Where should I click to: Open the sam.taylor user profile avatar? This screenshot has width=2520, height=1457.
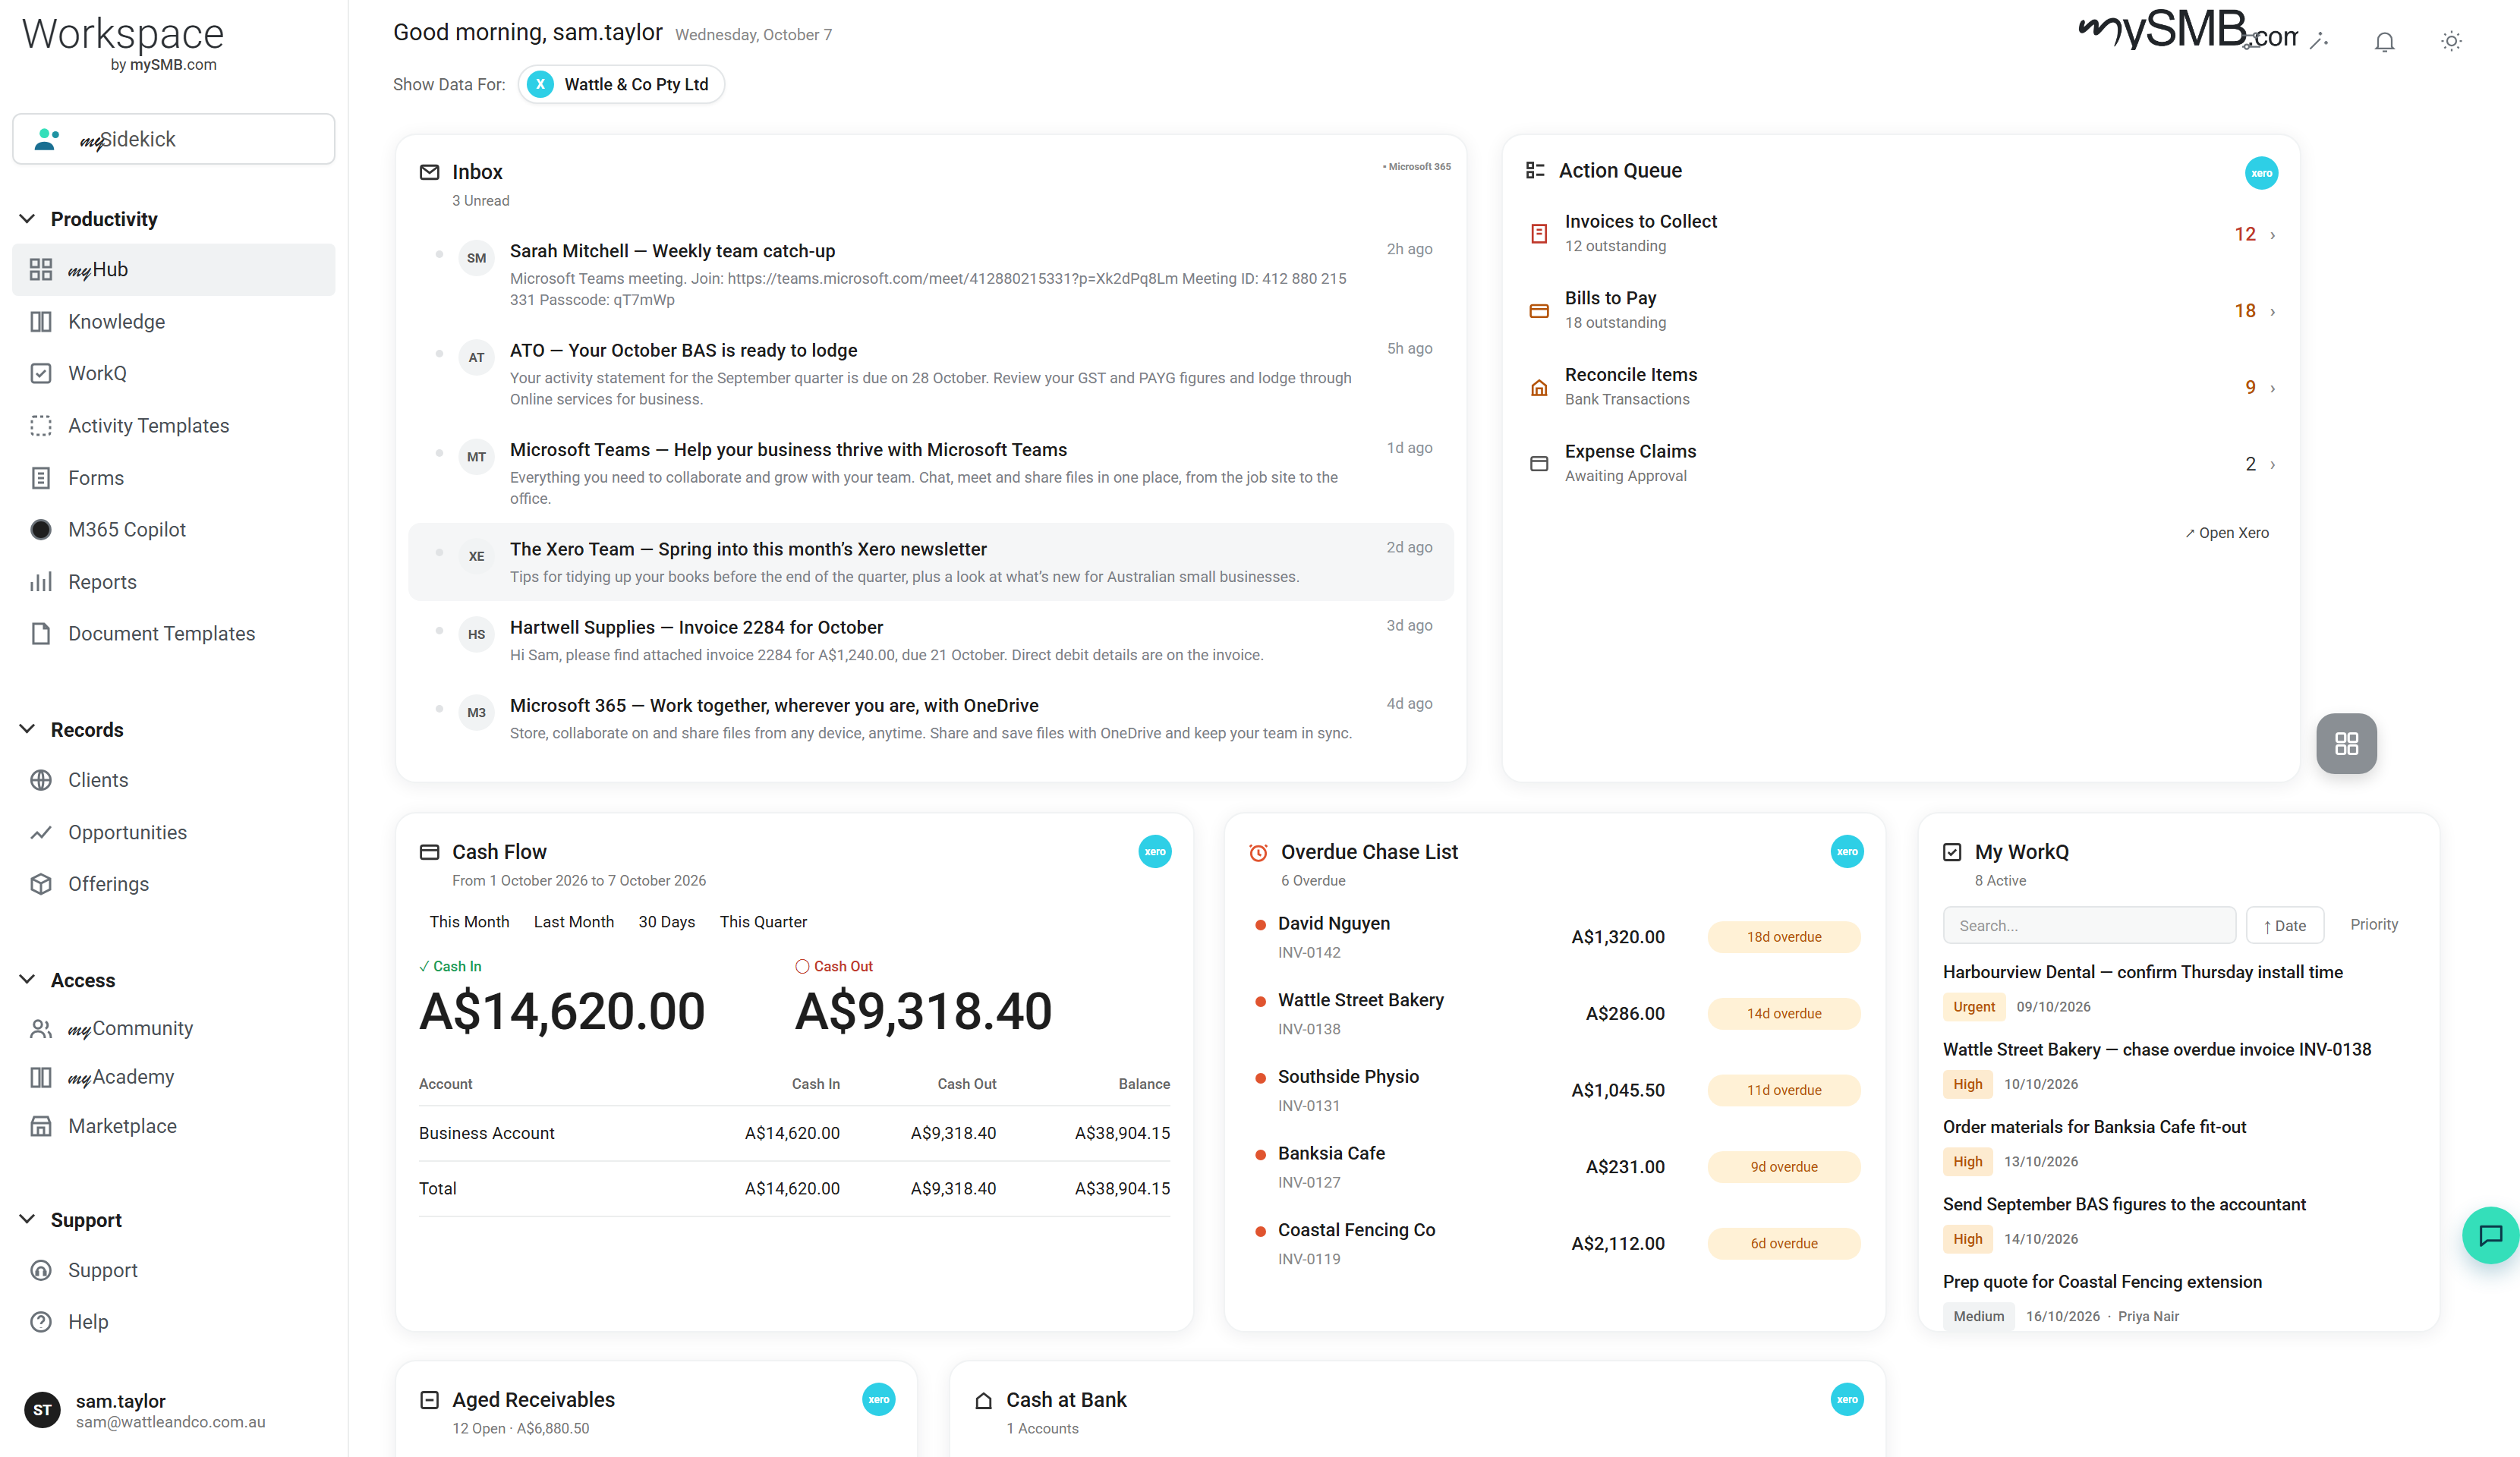tap(42, 1411)
